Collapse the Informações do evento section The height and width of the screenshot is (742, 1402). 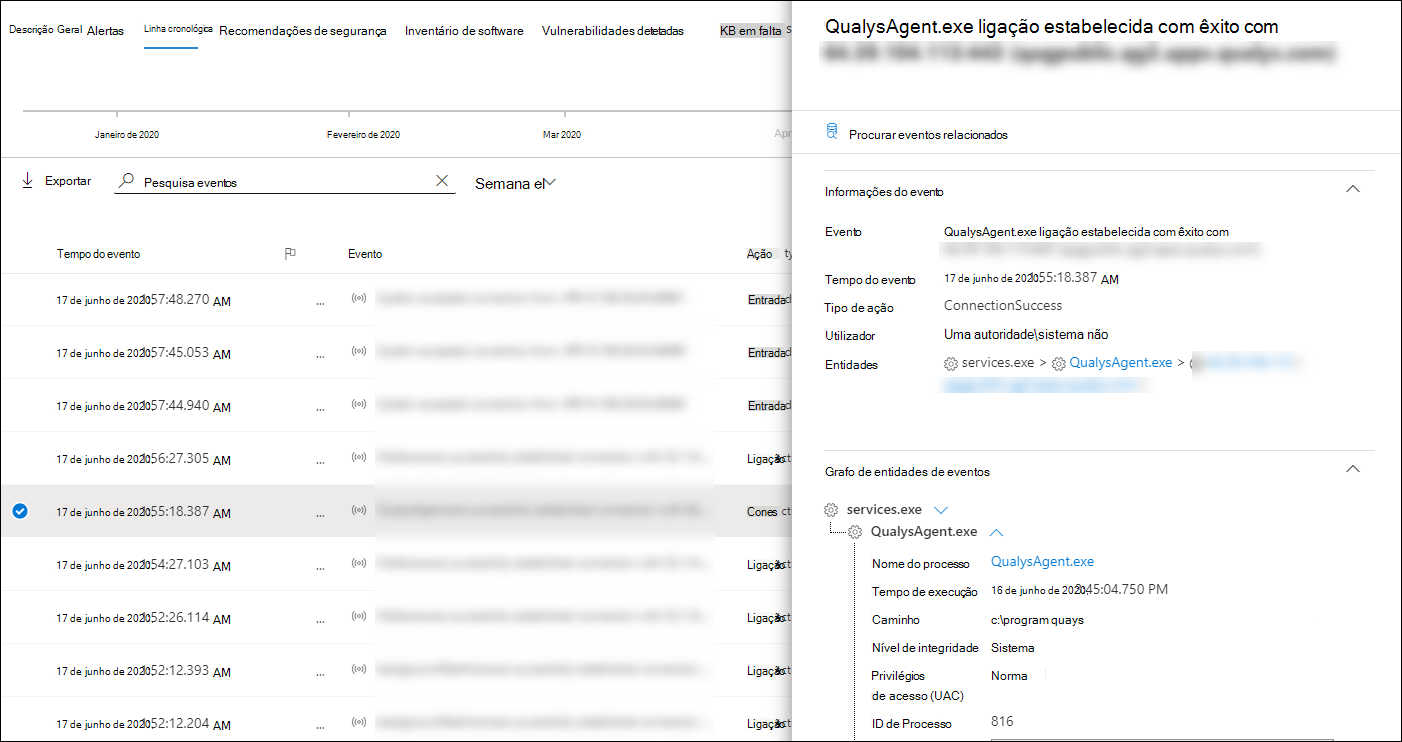click(1353, 188)
